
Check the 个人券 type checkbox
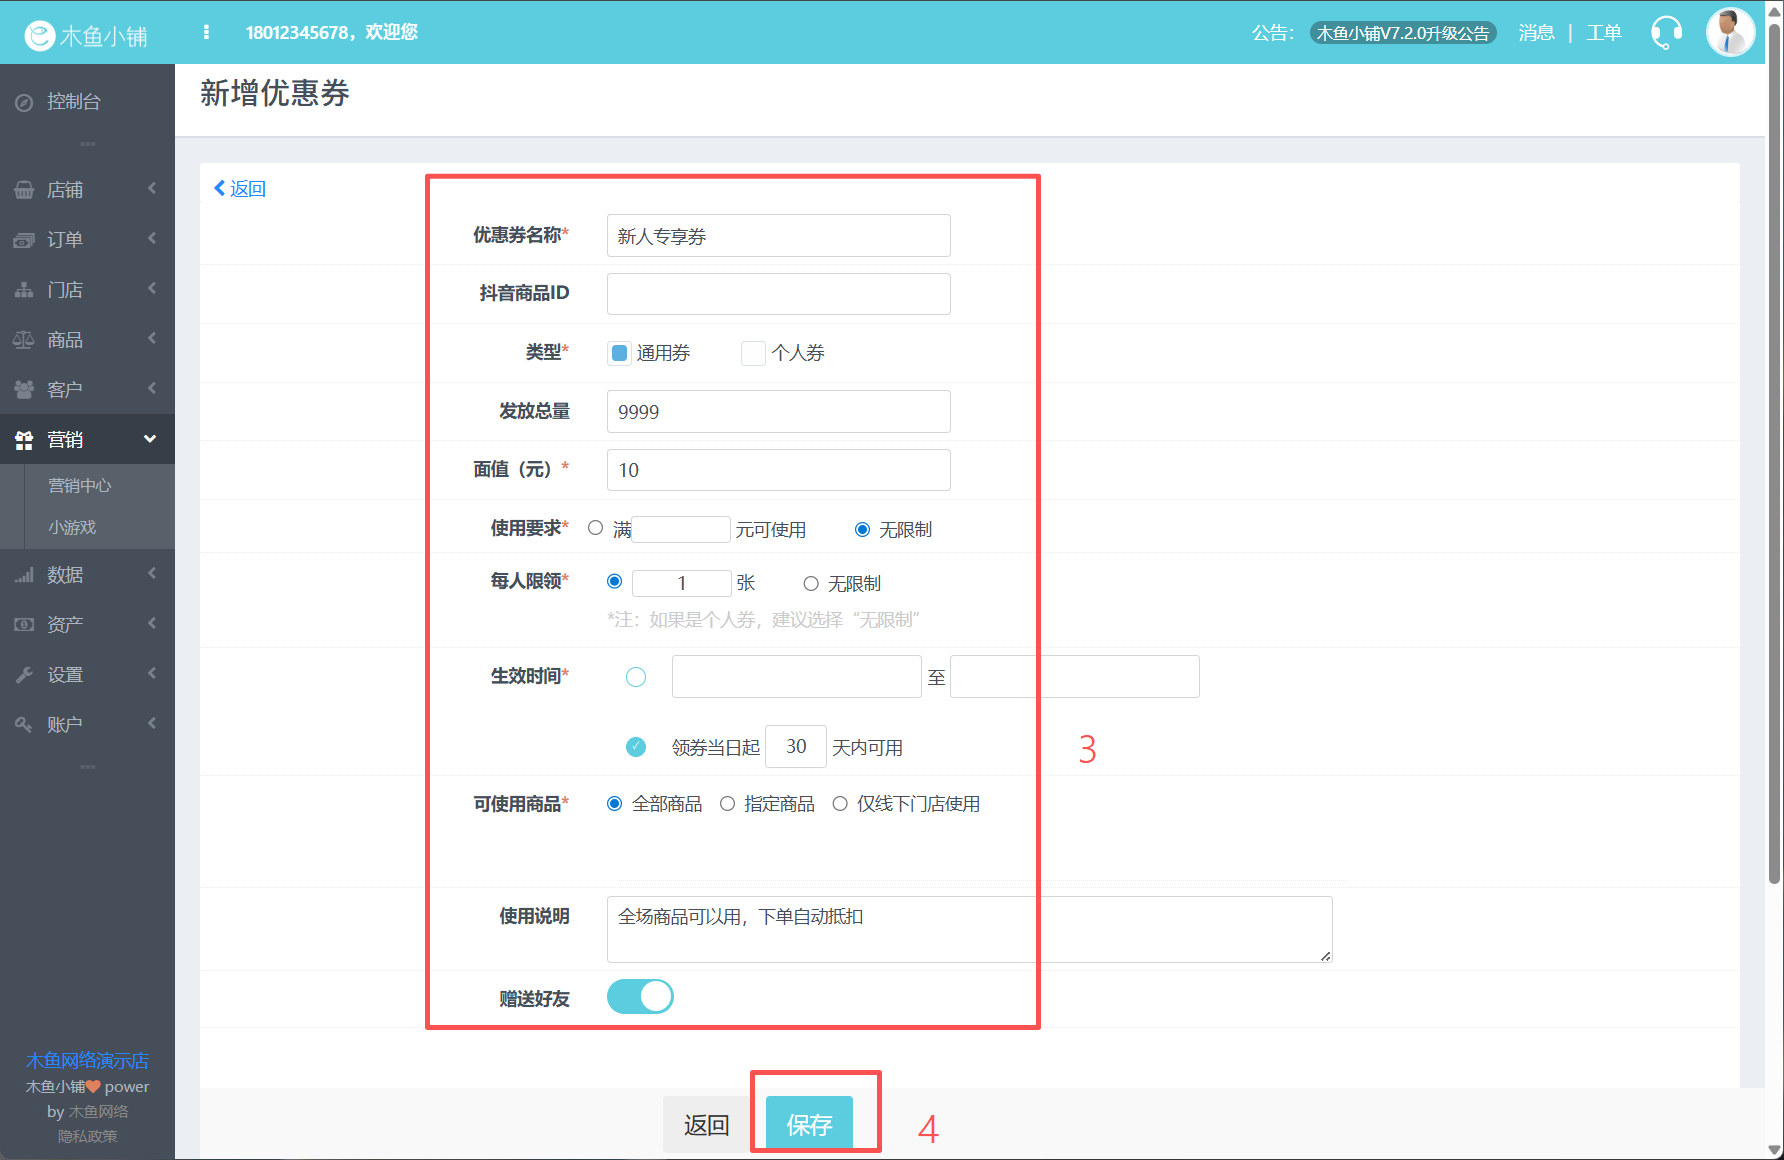[x=753, y=353]
